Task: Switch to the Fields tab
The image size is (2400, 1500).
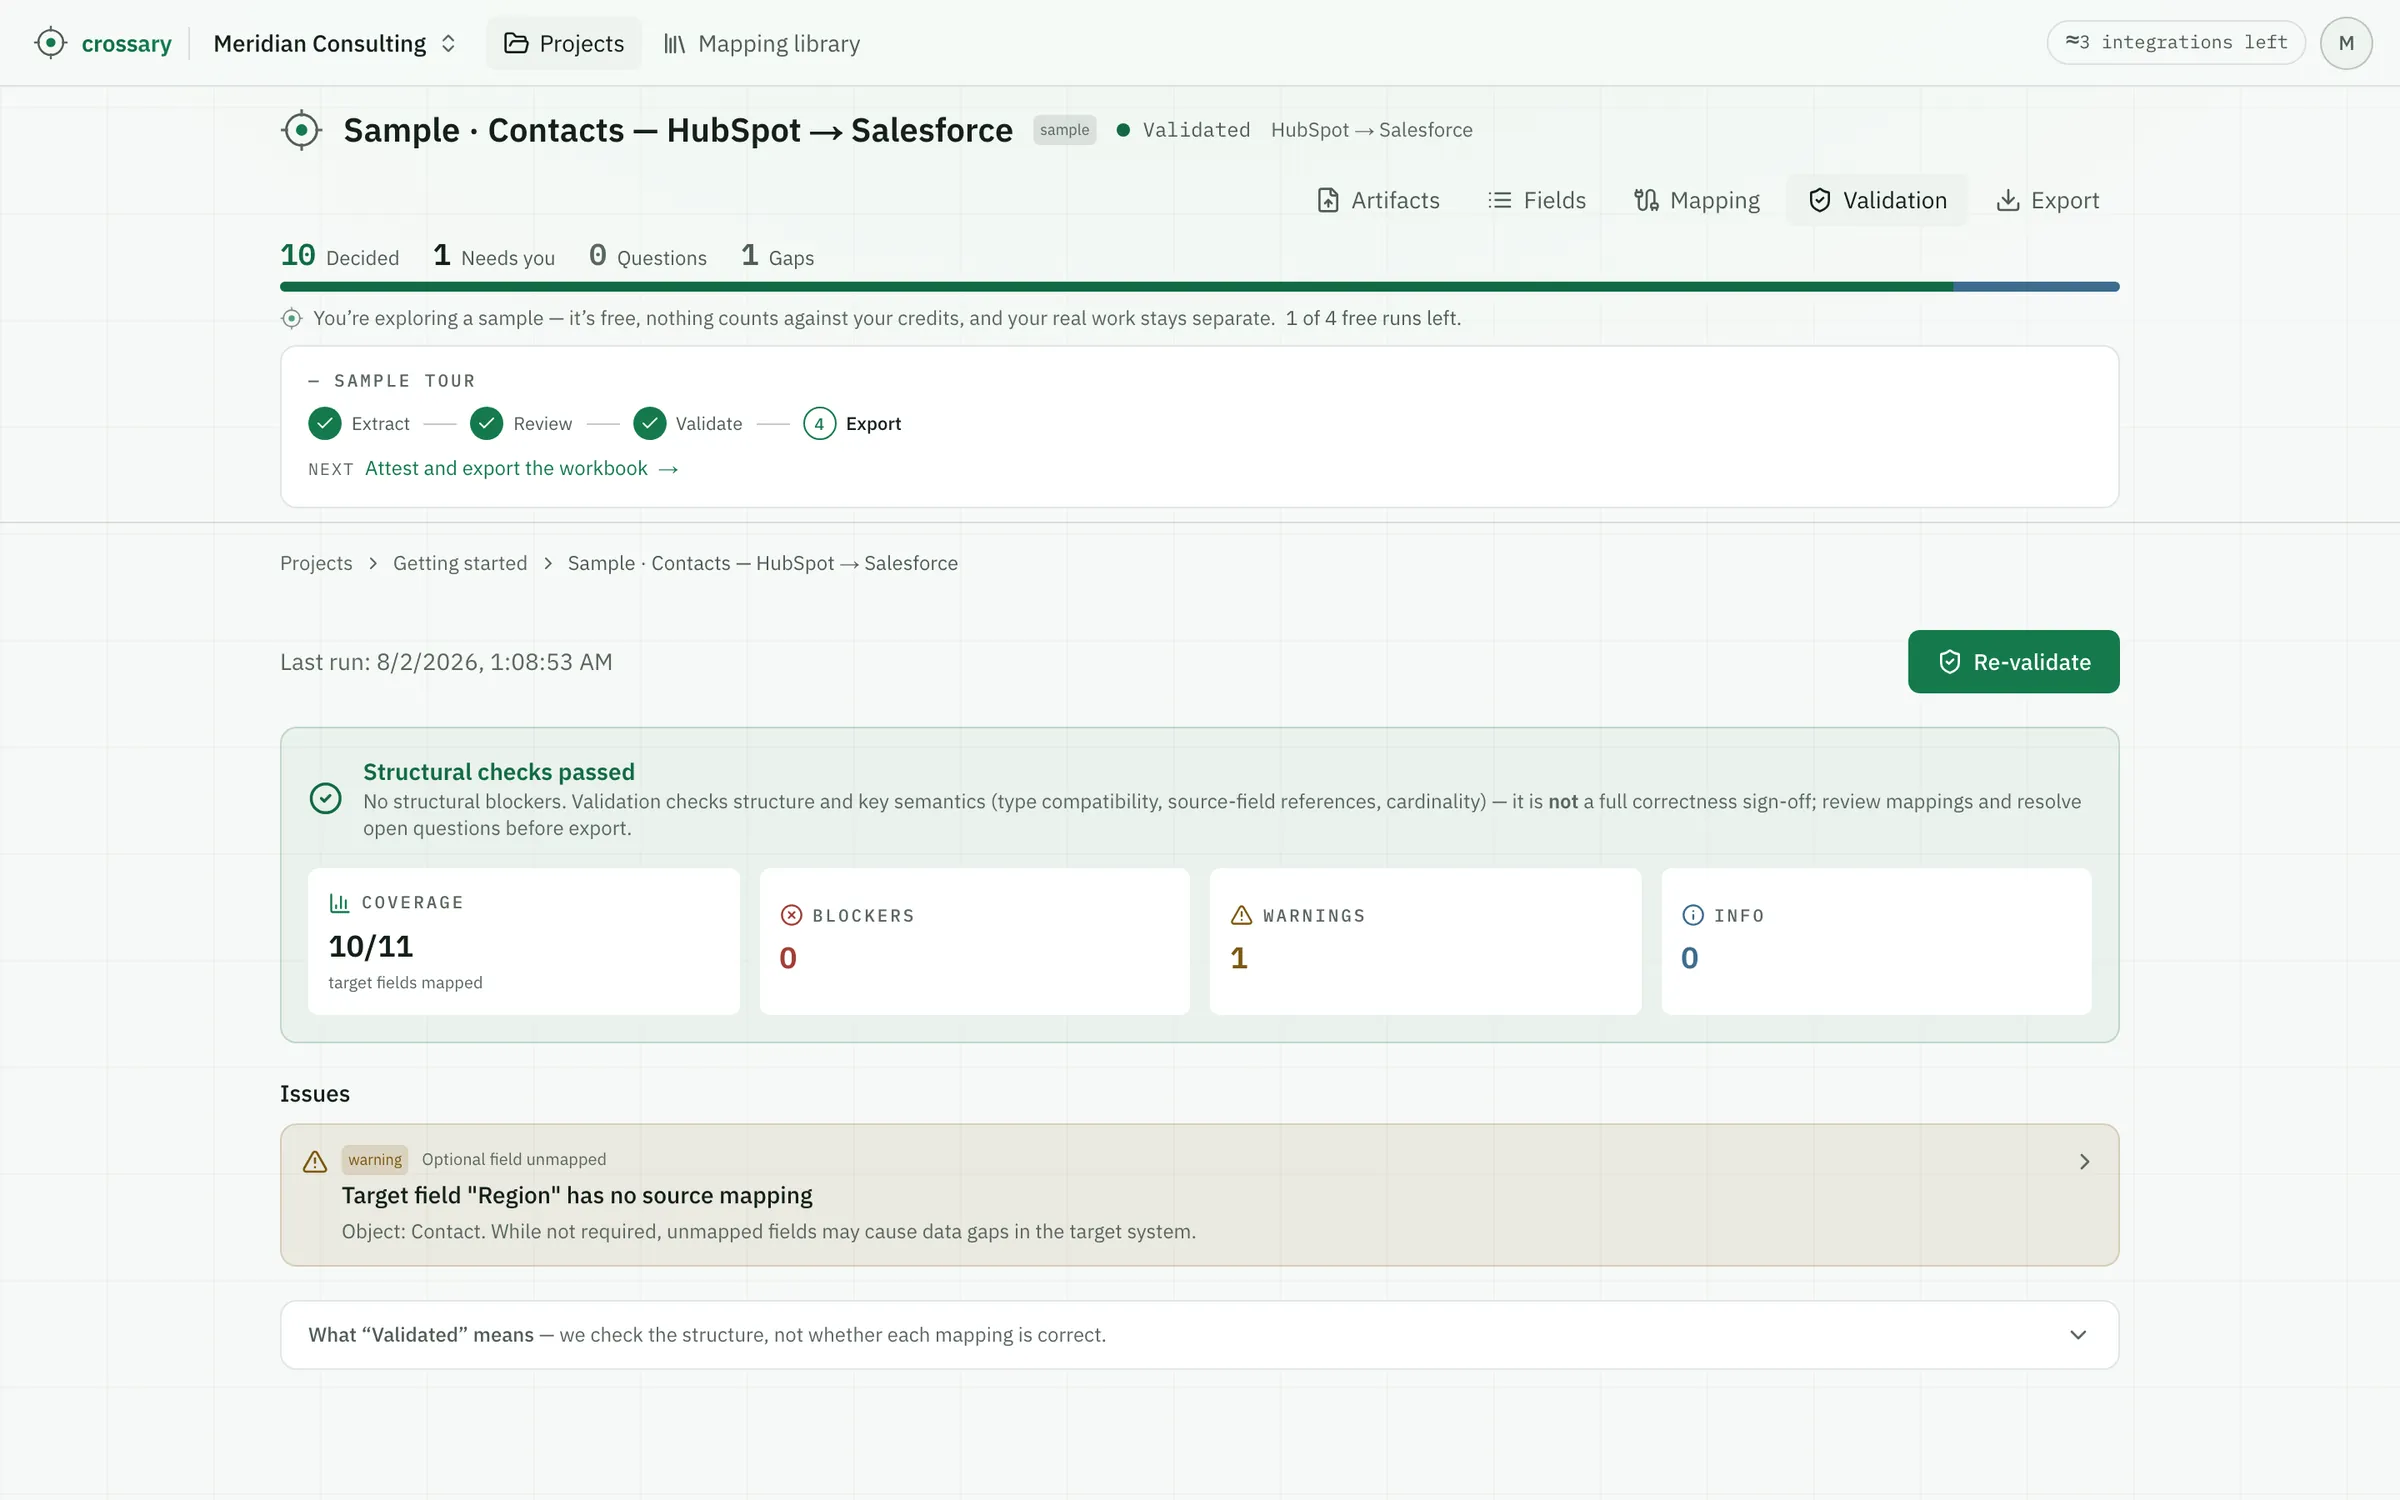Action: click(x=1537, y=200)
